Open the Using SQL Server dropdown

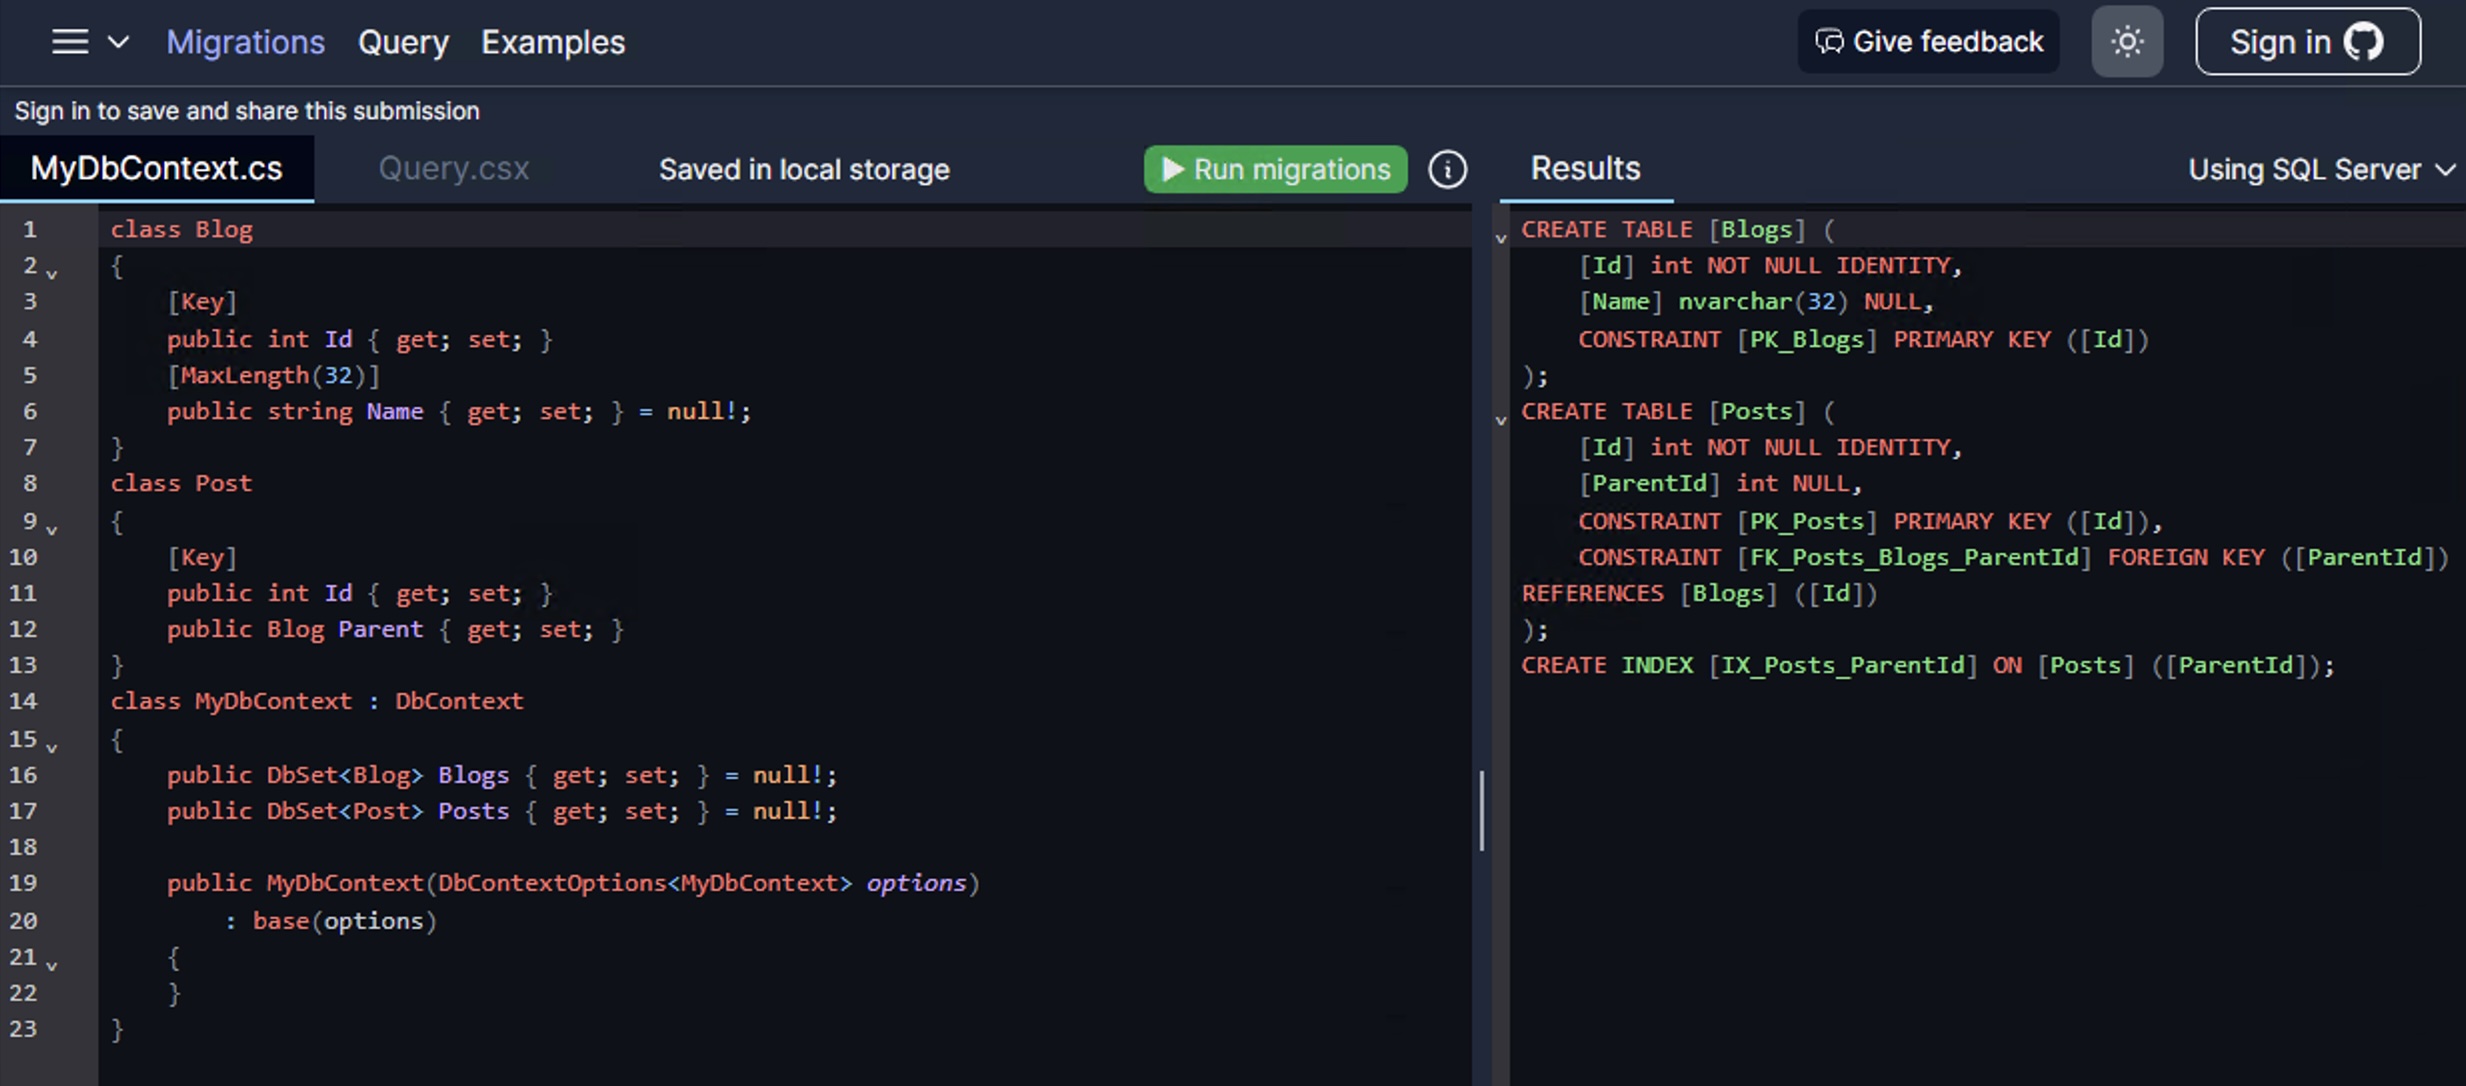point(2320,169)
